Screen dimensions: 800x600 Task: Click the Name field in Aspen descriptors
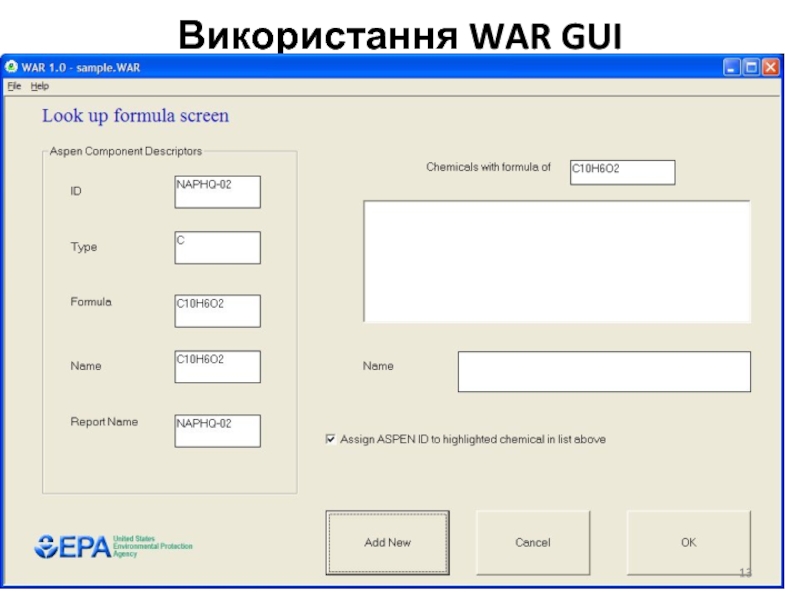pyautogui.click(x=218, y=366)
